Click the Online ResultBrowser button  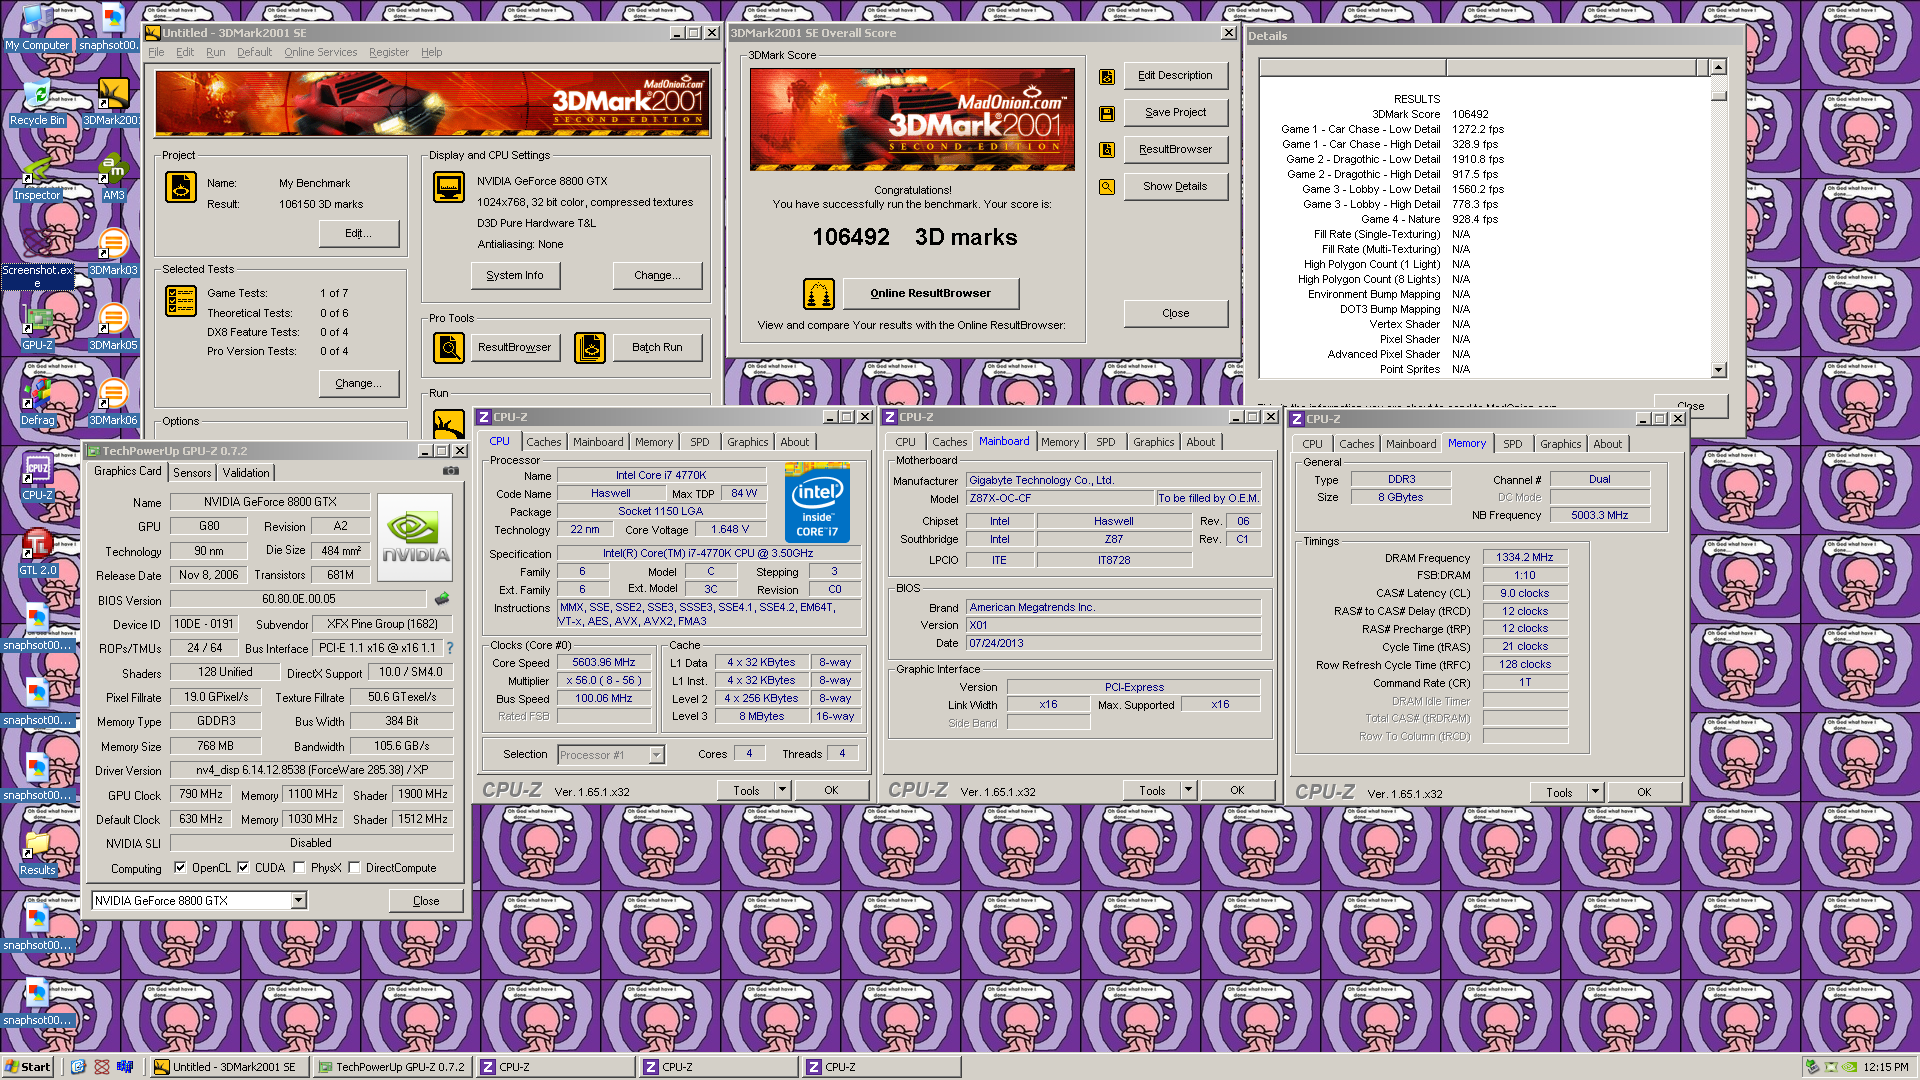pyautogui.click(x=930, y=294)
